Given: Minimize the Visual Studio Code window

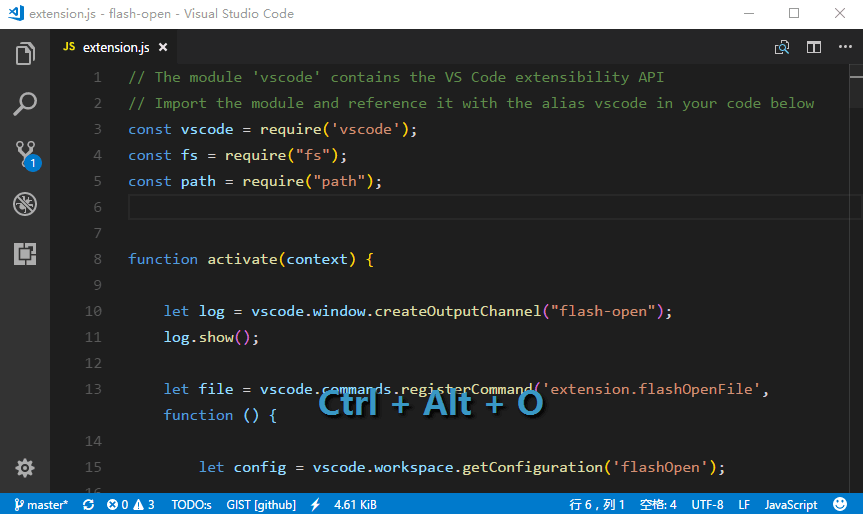Looking at the screenshot, I should tap(749, 13).
